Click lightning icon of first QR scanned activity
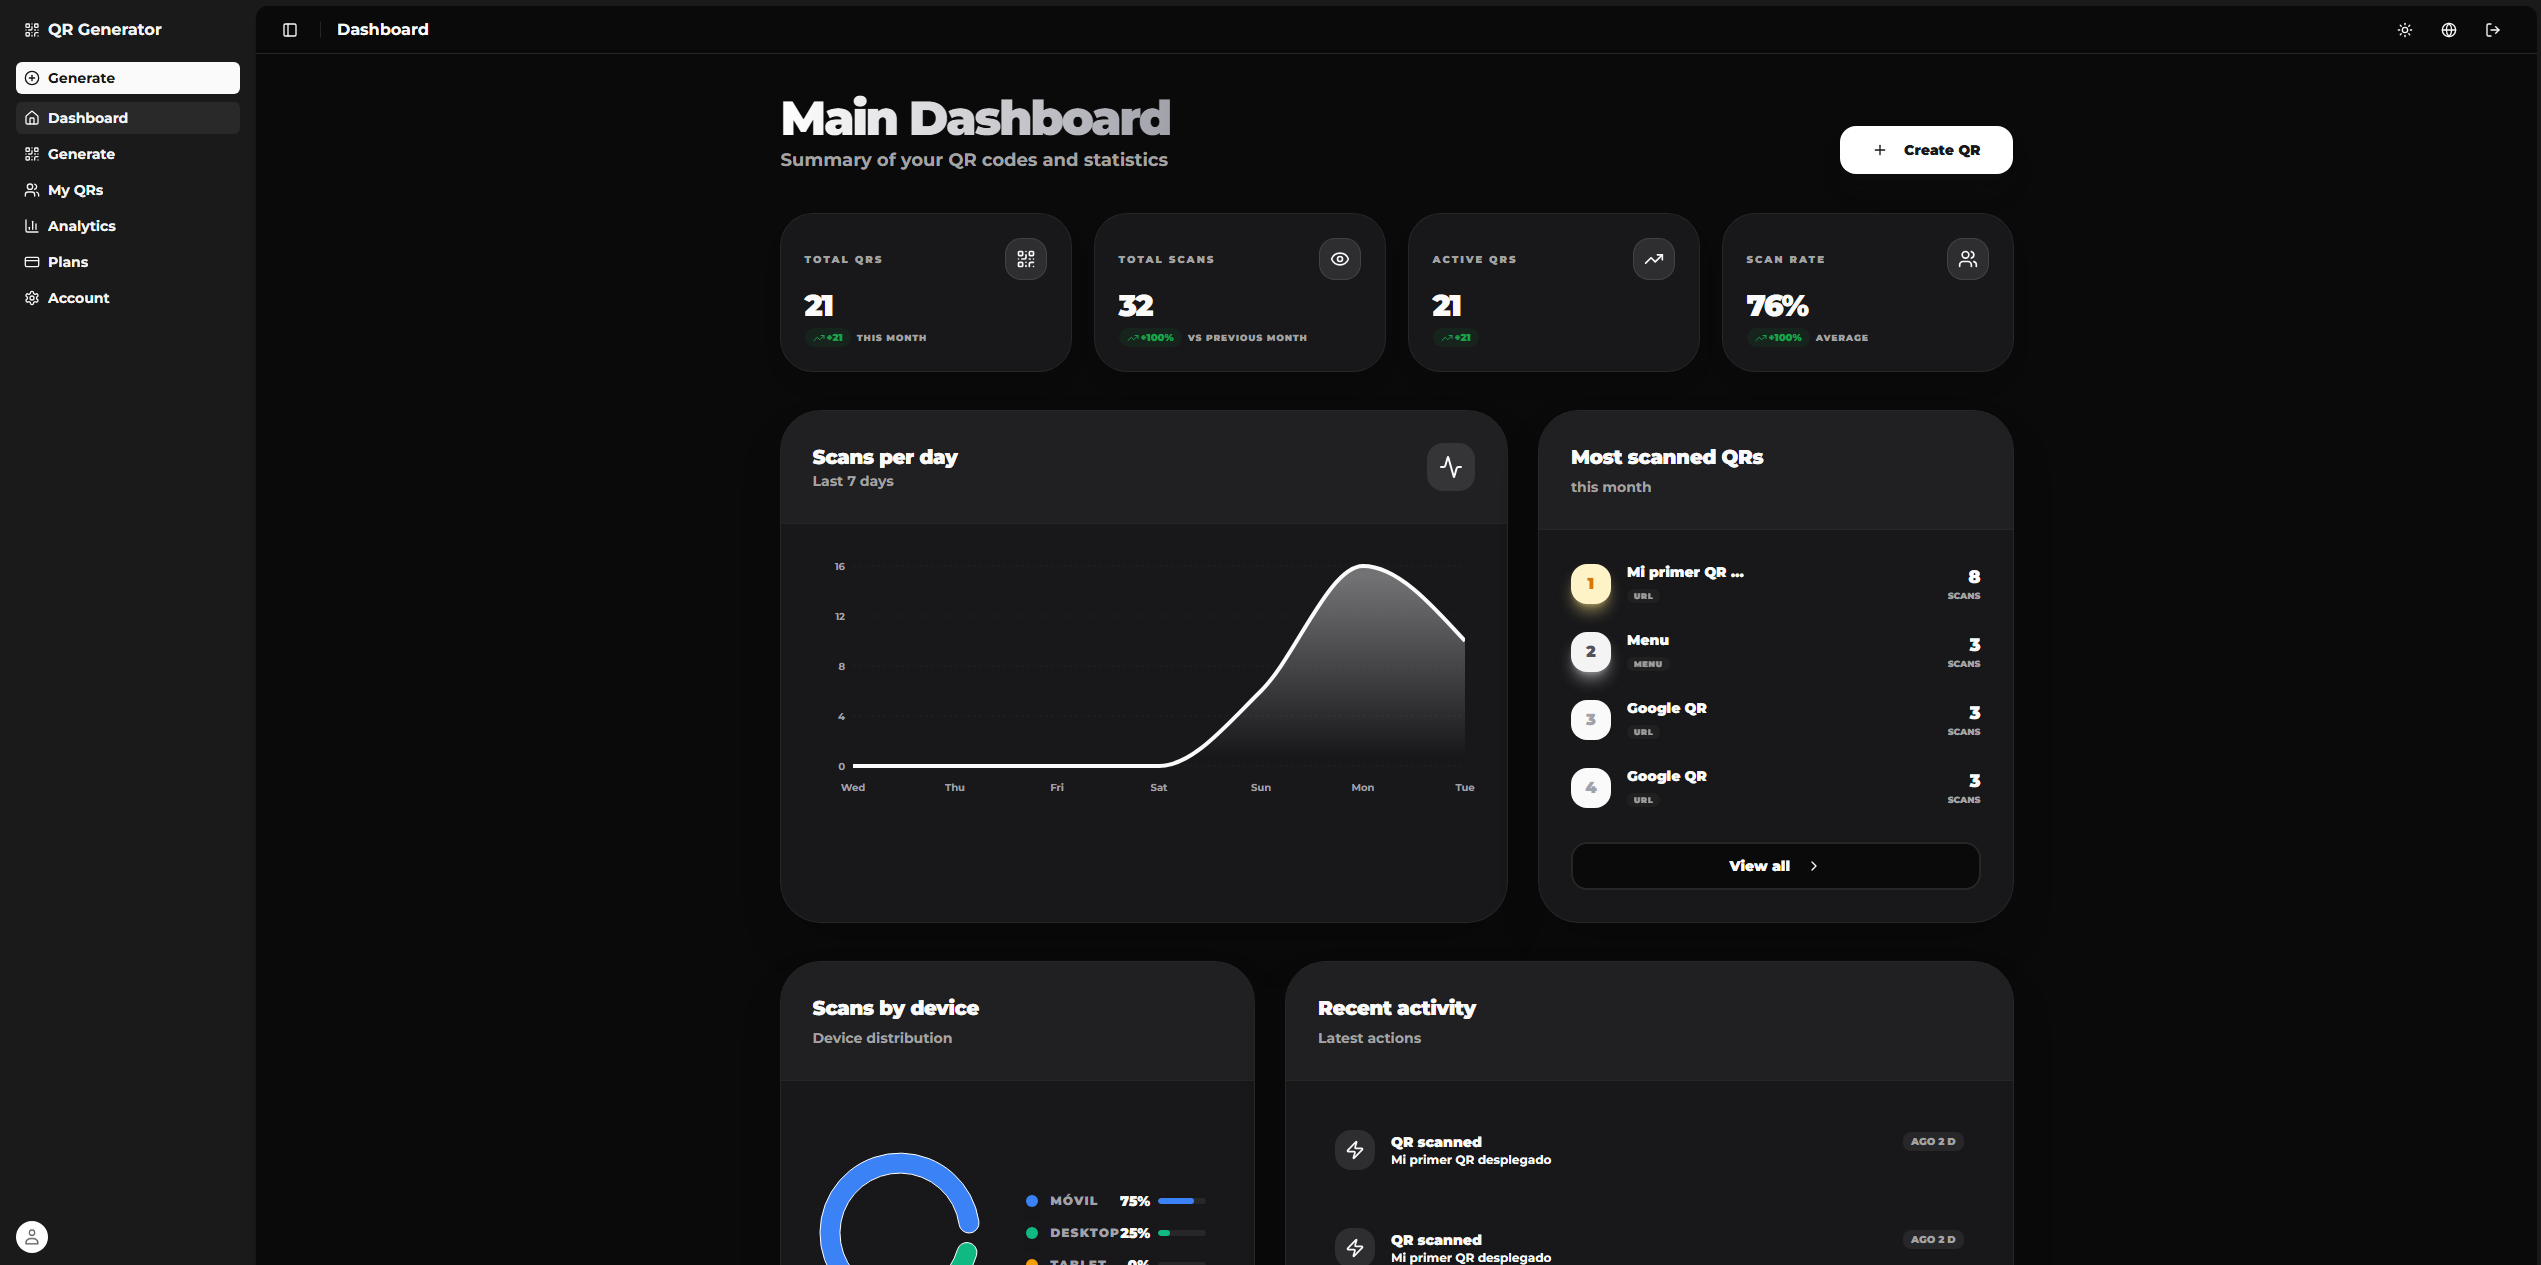Image resolution: width=2541 pixels, height=1265 pixels. 1355,1150
